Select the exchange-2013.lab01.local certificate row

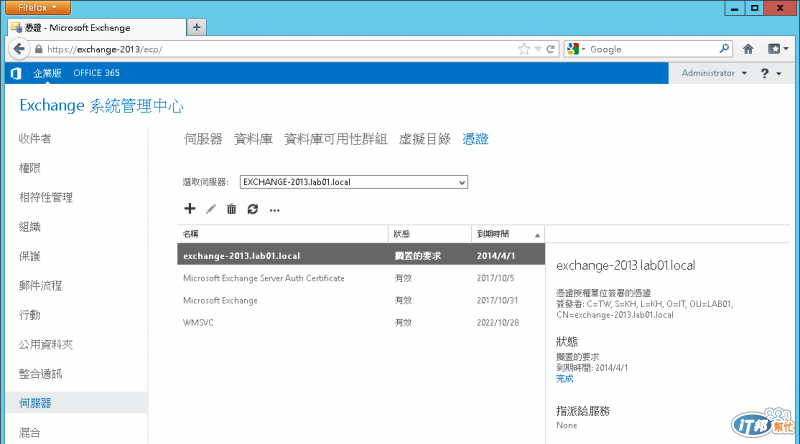click(x=361, y=255)
